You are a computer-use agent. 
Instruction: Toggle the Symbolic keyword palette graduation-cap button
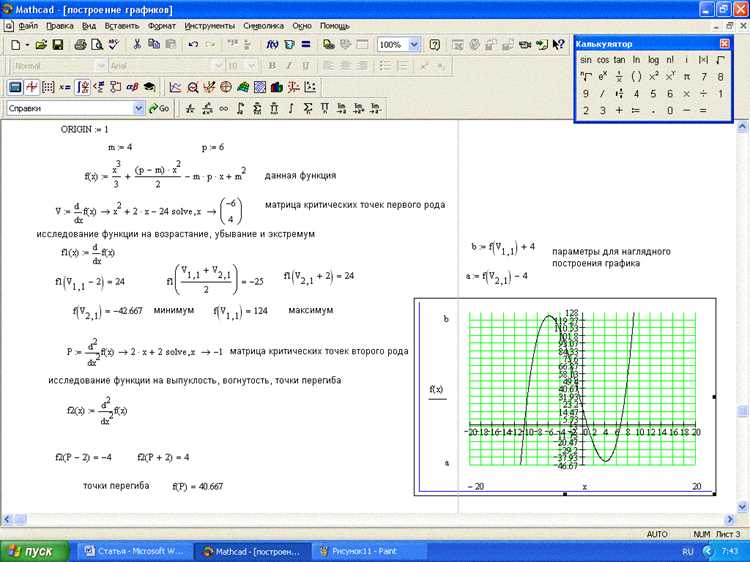pos(150,87)
